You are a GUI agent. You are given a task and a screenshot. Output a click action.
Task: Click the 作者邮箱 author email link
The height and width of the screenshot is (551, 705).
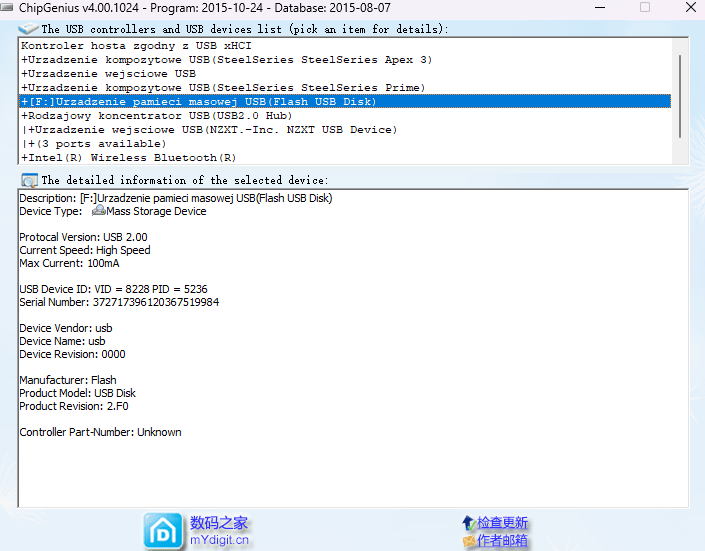pyautogui.click(x=502, y=540)
